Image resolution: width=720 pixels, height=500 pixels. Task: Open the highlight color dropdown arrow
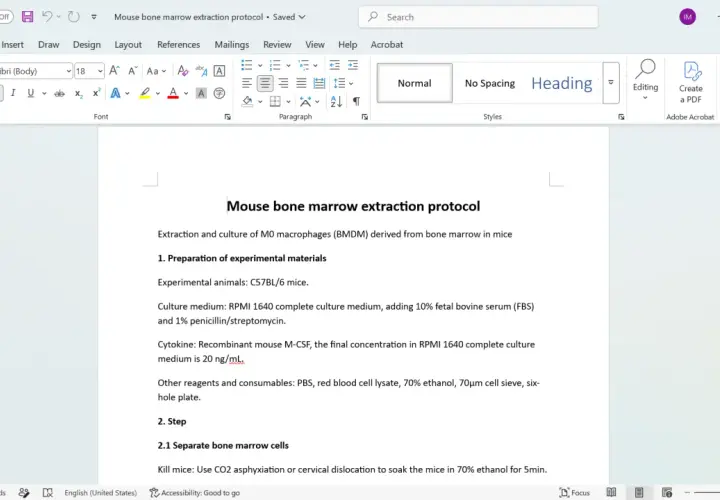point(158,94)
